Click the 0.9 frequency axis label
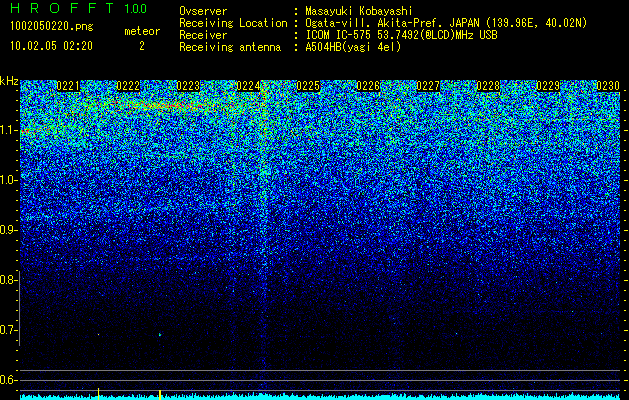Screen dimensions: 629x400 [8, 230]
